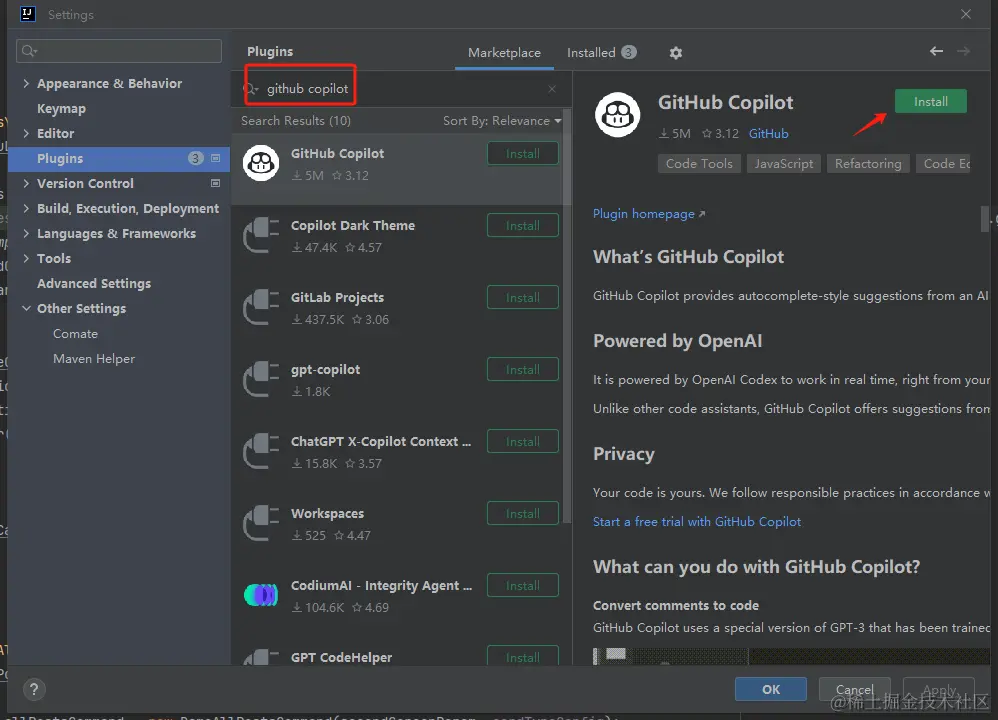Expand Languages & Frameworks section

pyautogui.click(x=26, y=233)
